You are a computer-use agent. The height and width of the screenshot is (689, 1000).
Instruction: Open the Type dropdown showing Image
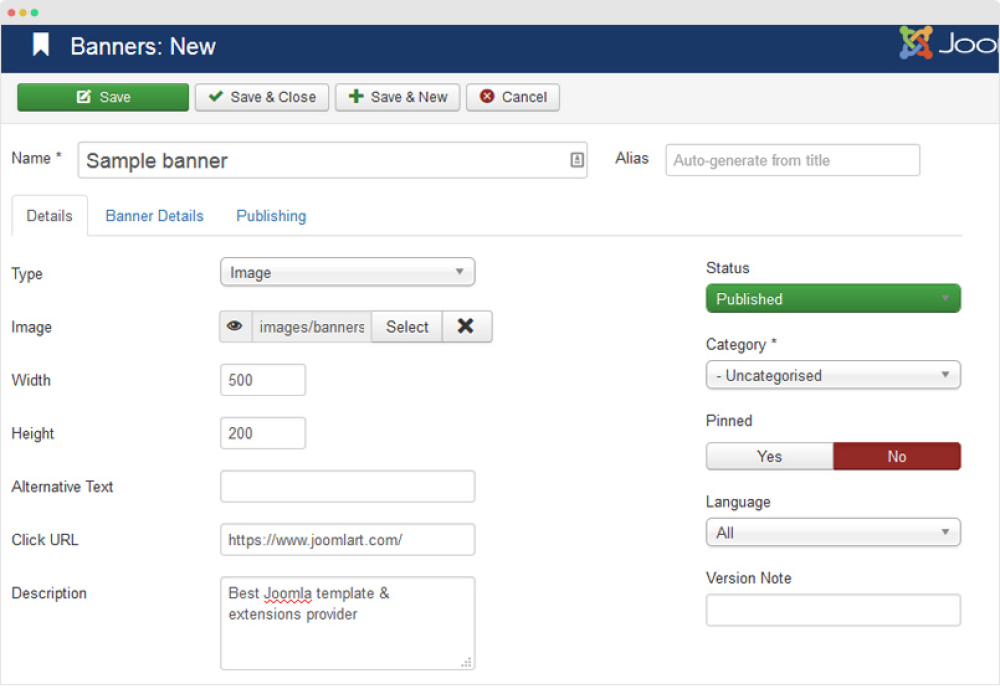(347, 272)
